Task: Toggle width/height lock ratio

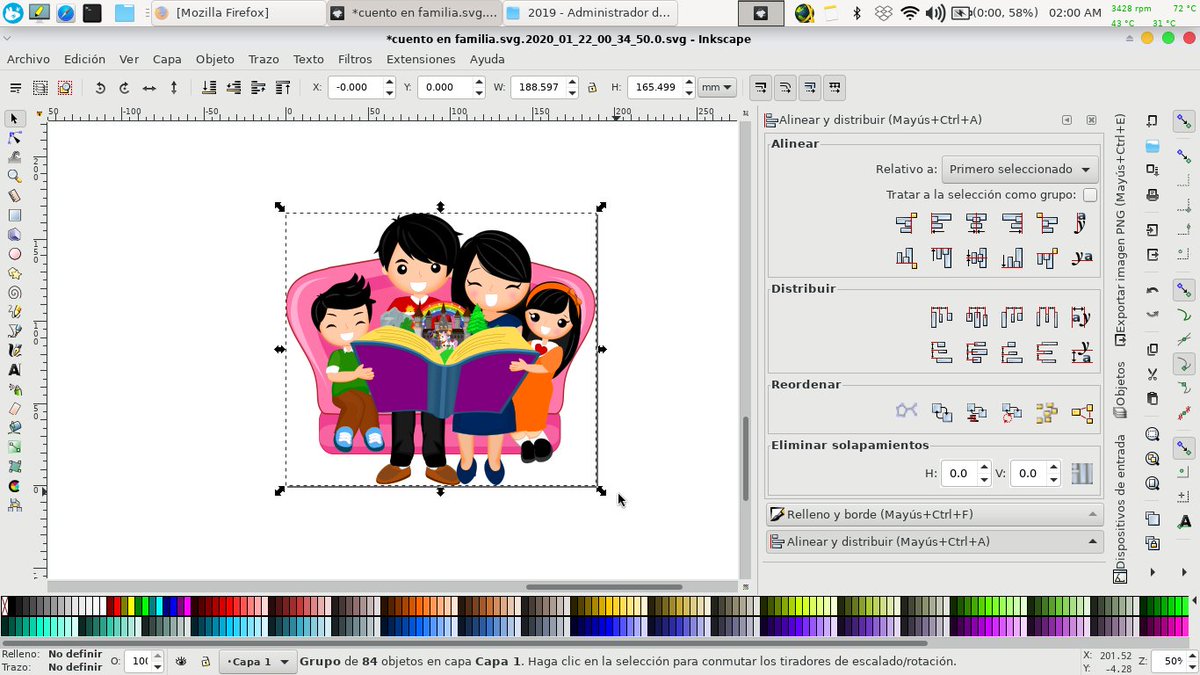Action: (x=592, y=88)
